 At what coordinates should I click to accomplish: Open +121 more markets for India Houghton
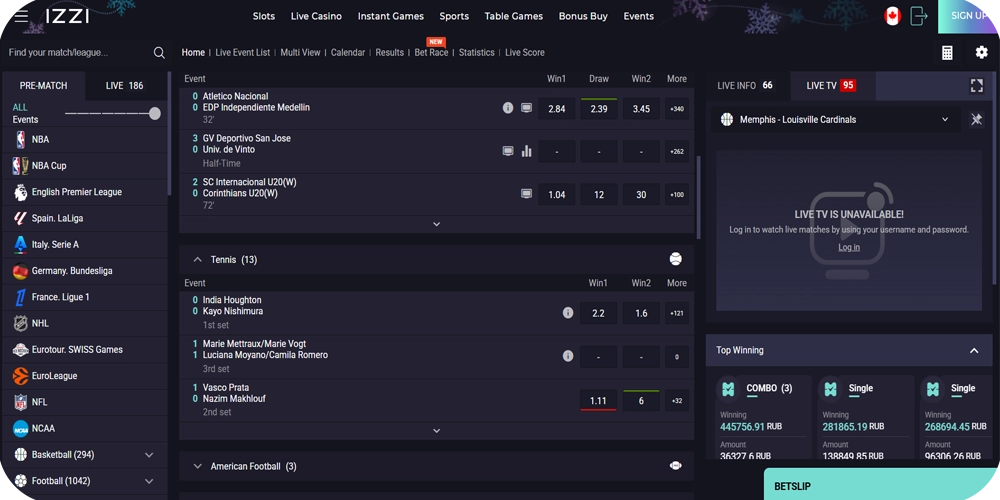pos(677,313)
